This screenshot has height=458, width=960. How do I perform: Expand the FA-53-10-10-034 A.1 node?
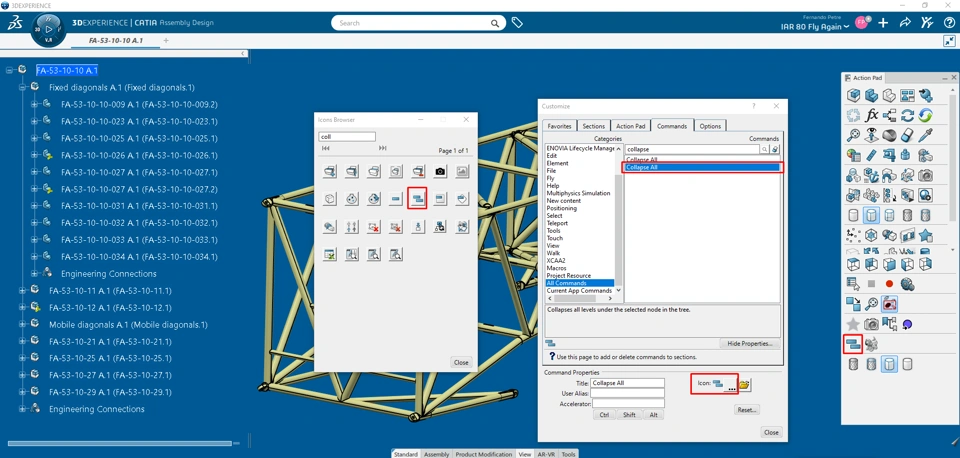tap(34, 257)
